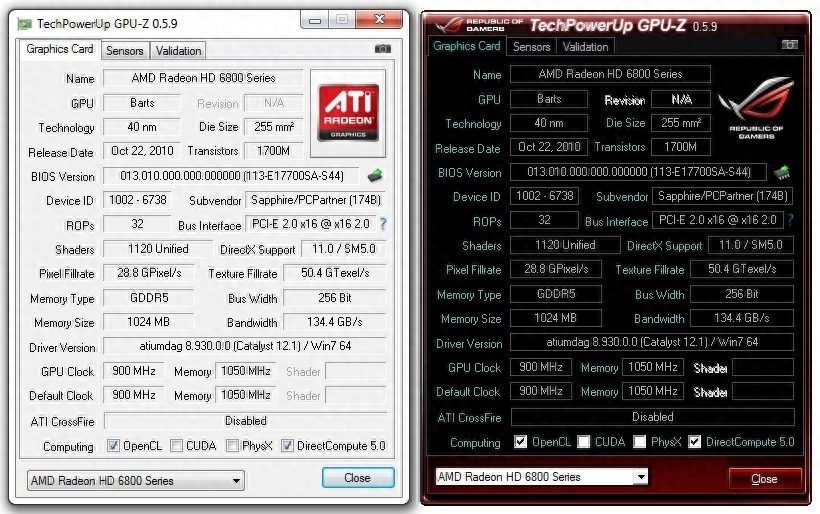Screen dimensions: 820x514
Task: Click DirectX Support '11.0 / SM5.0' in ROG window
Action: pyautogui.click(x=751, y=245)
